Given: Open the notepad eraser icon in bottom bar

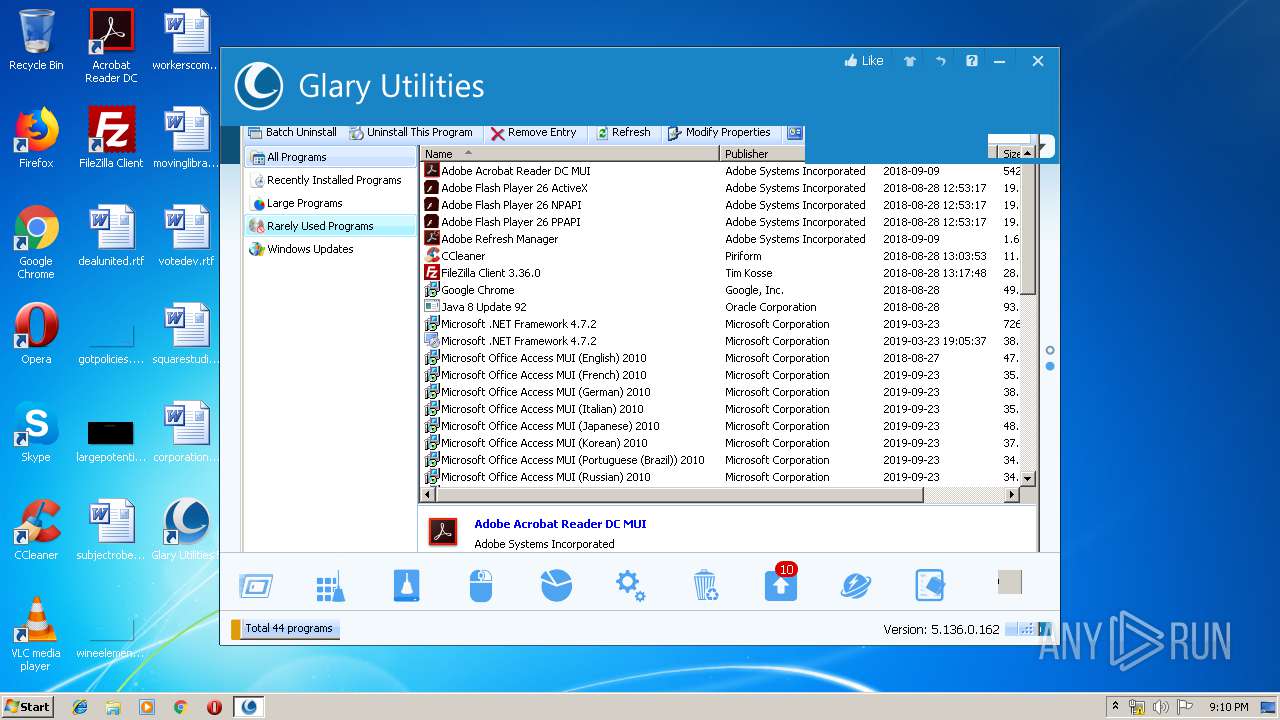Looking at the screenshot, I should (x=930, y=586).
